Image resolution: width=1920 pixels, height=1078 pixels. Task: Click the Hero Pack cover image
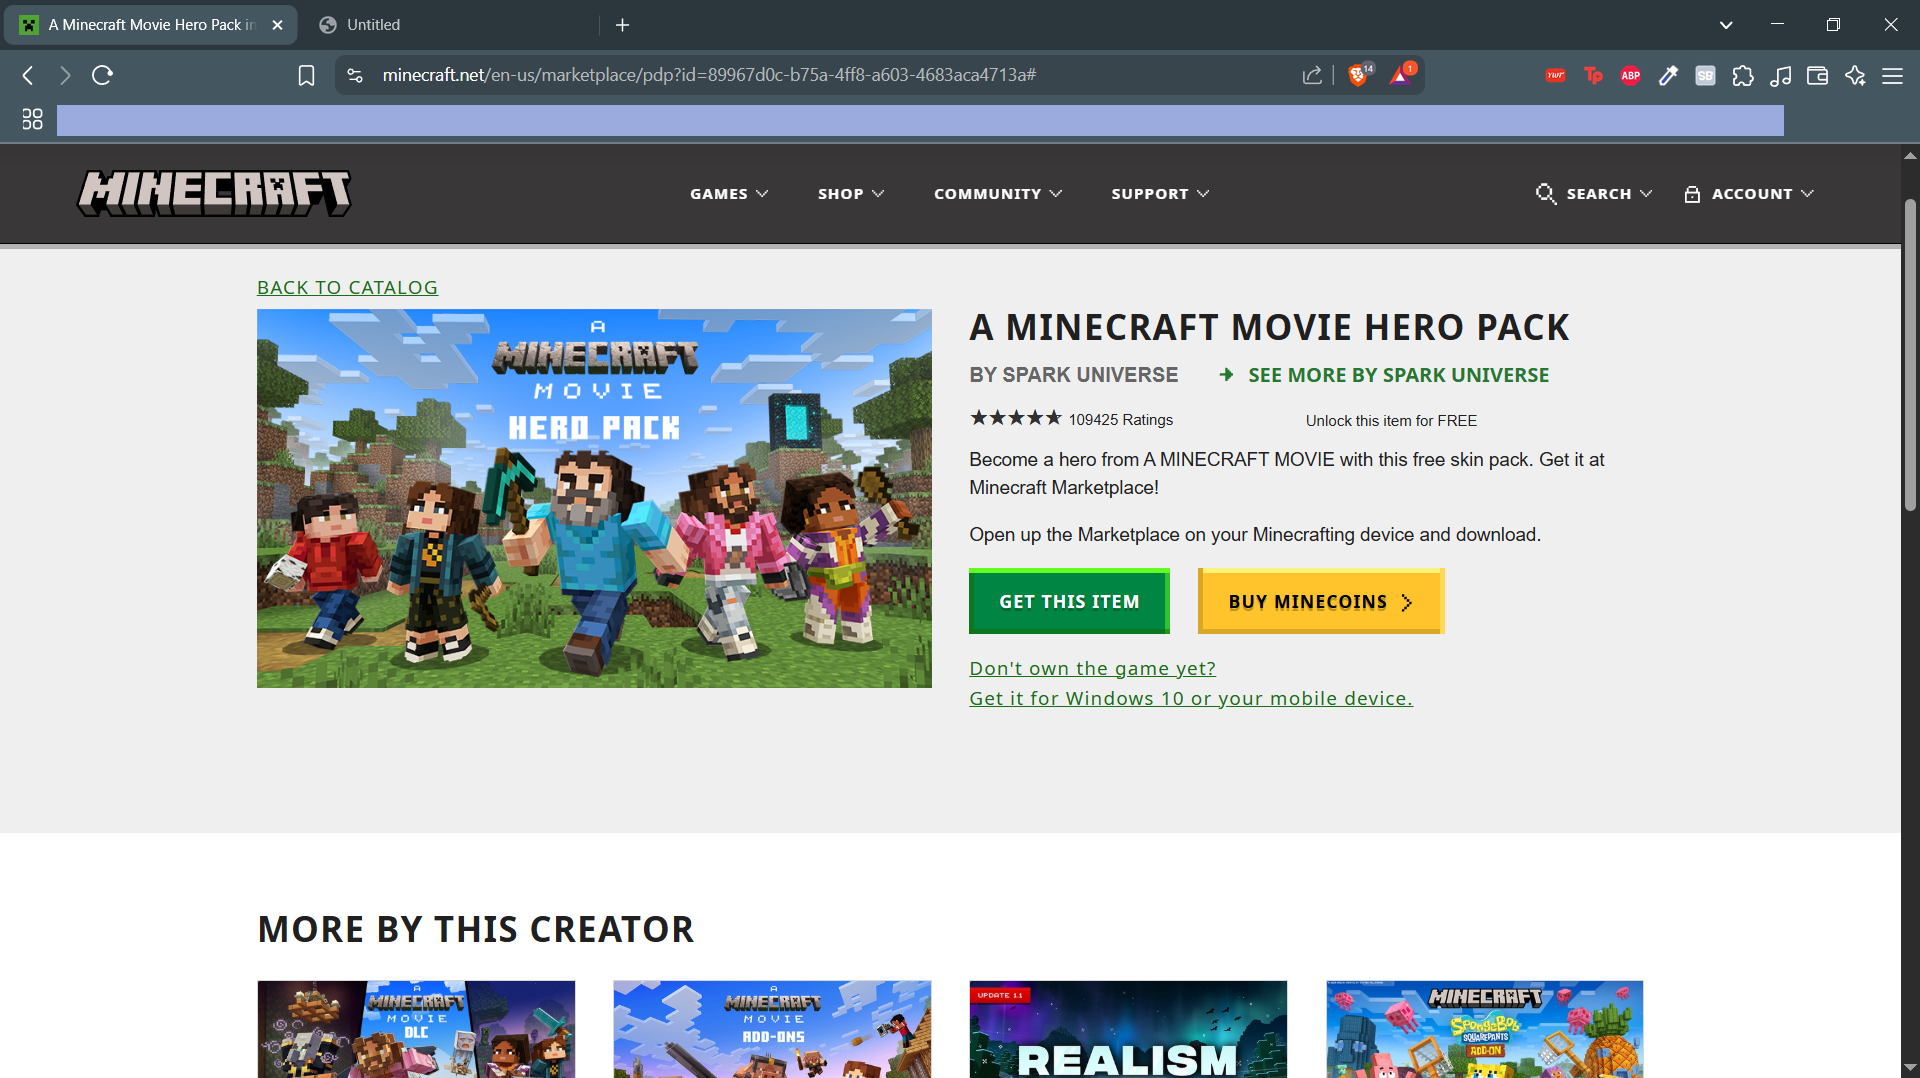[x=594, y=498]
